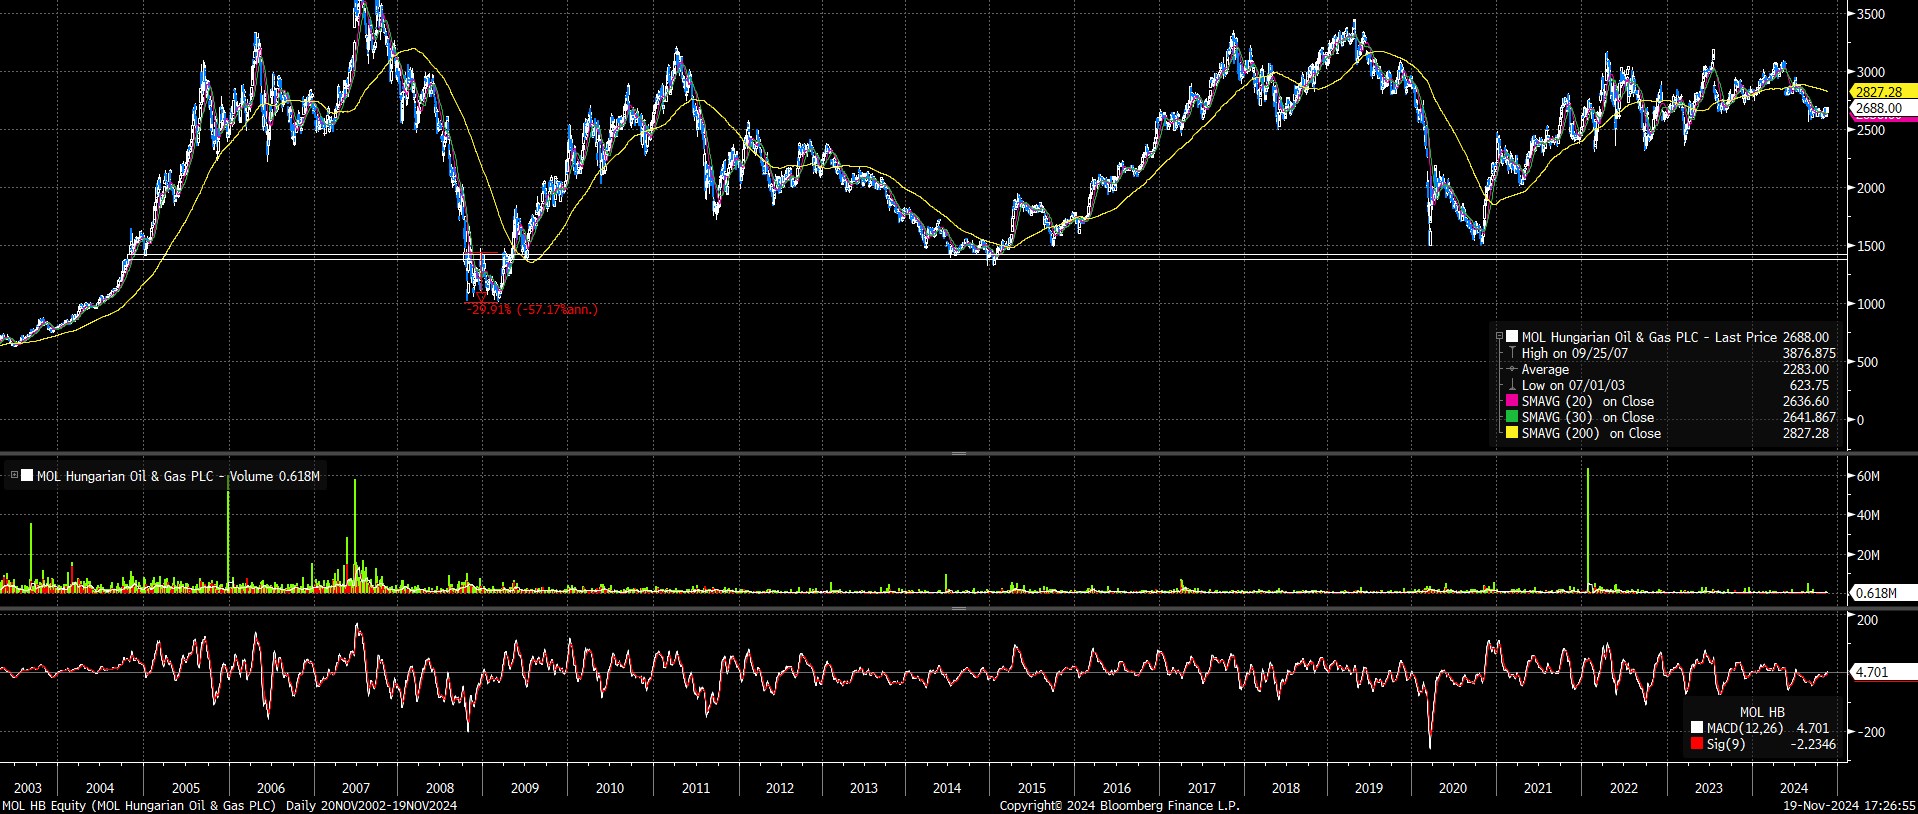Viewport: 1918px width, 814px height.
Task: Click the 2003 year label on time axis
Action: (28, 788)
